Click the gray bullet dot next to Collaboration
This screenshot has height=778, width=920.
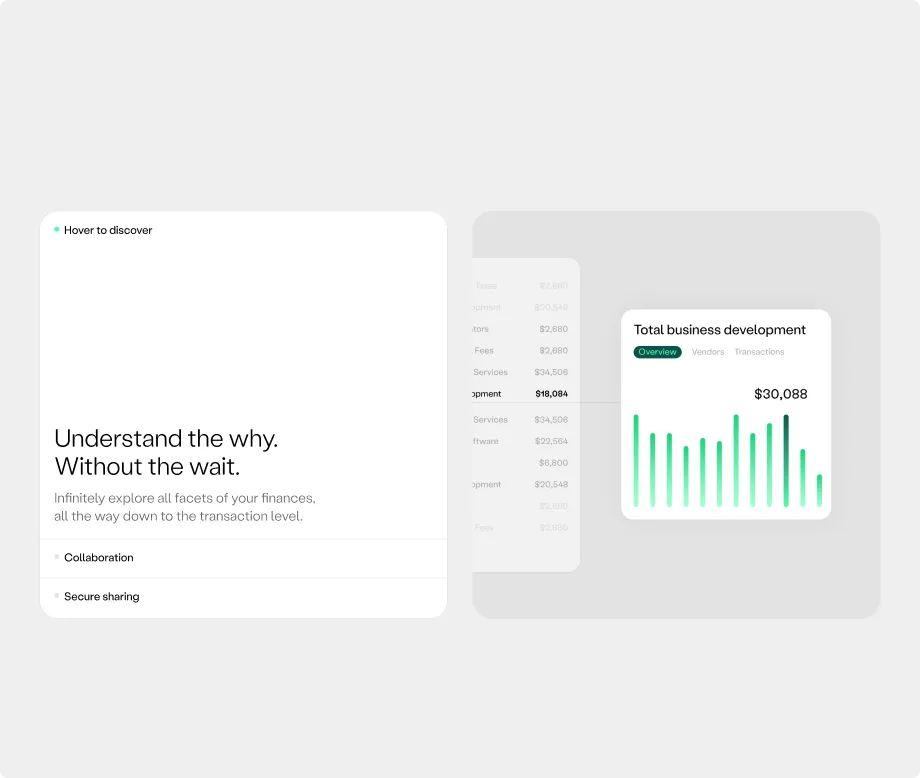pyautogui.click(x=57, y=557)
